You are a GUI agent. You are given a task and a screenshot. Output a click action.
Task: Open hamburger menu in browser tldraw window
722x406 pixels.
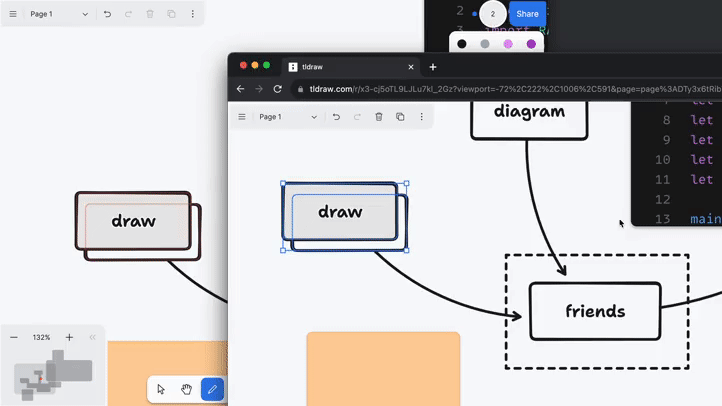pyautogui.click(x=242, y=117)
